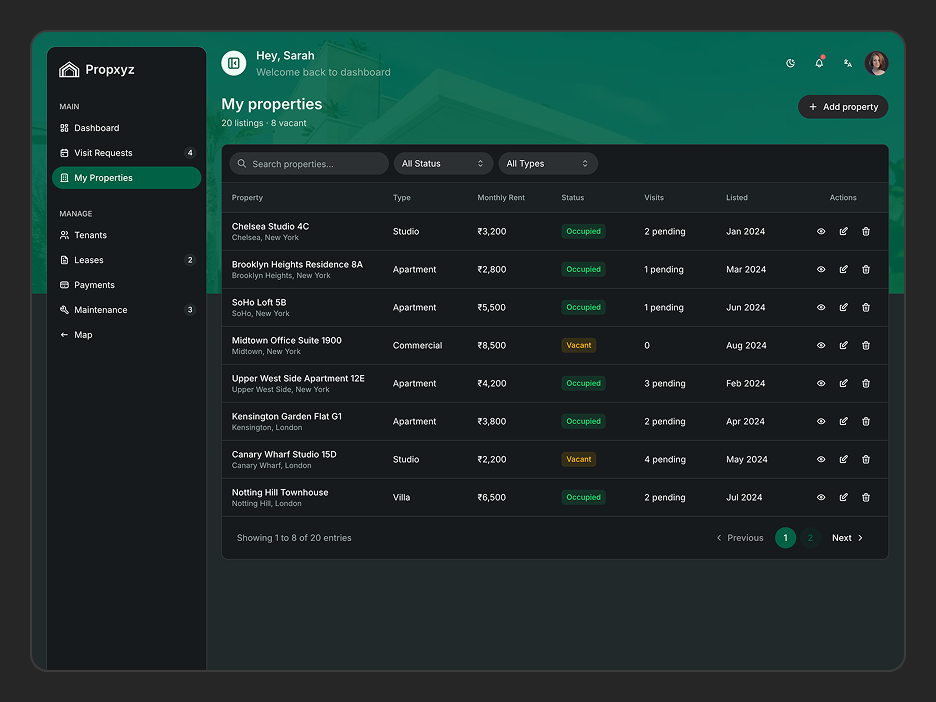The image size is (936, 702).
Task: Open the All Types dropdown
Action: (x=548, y=164)
